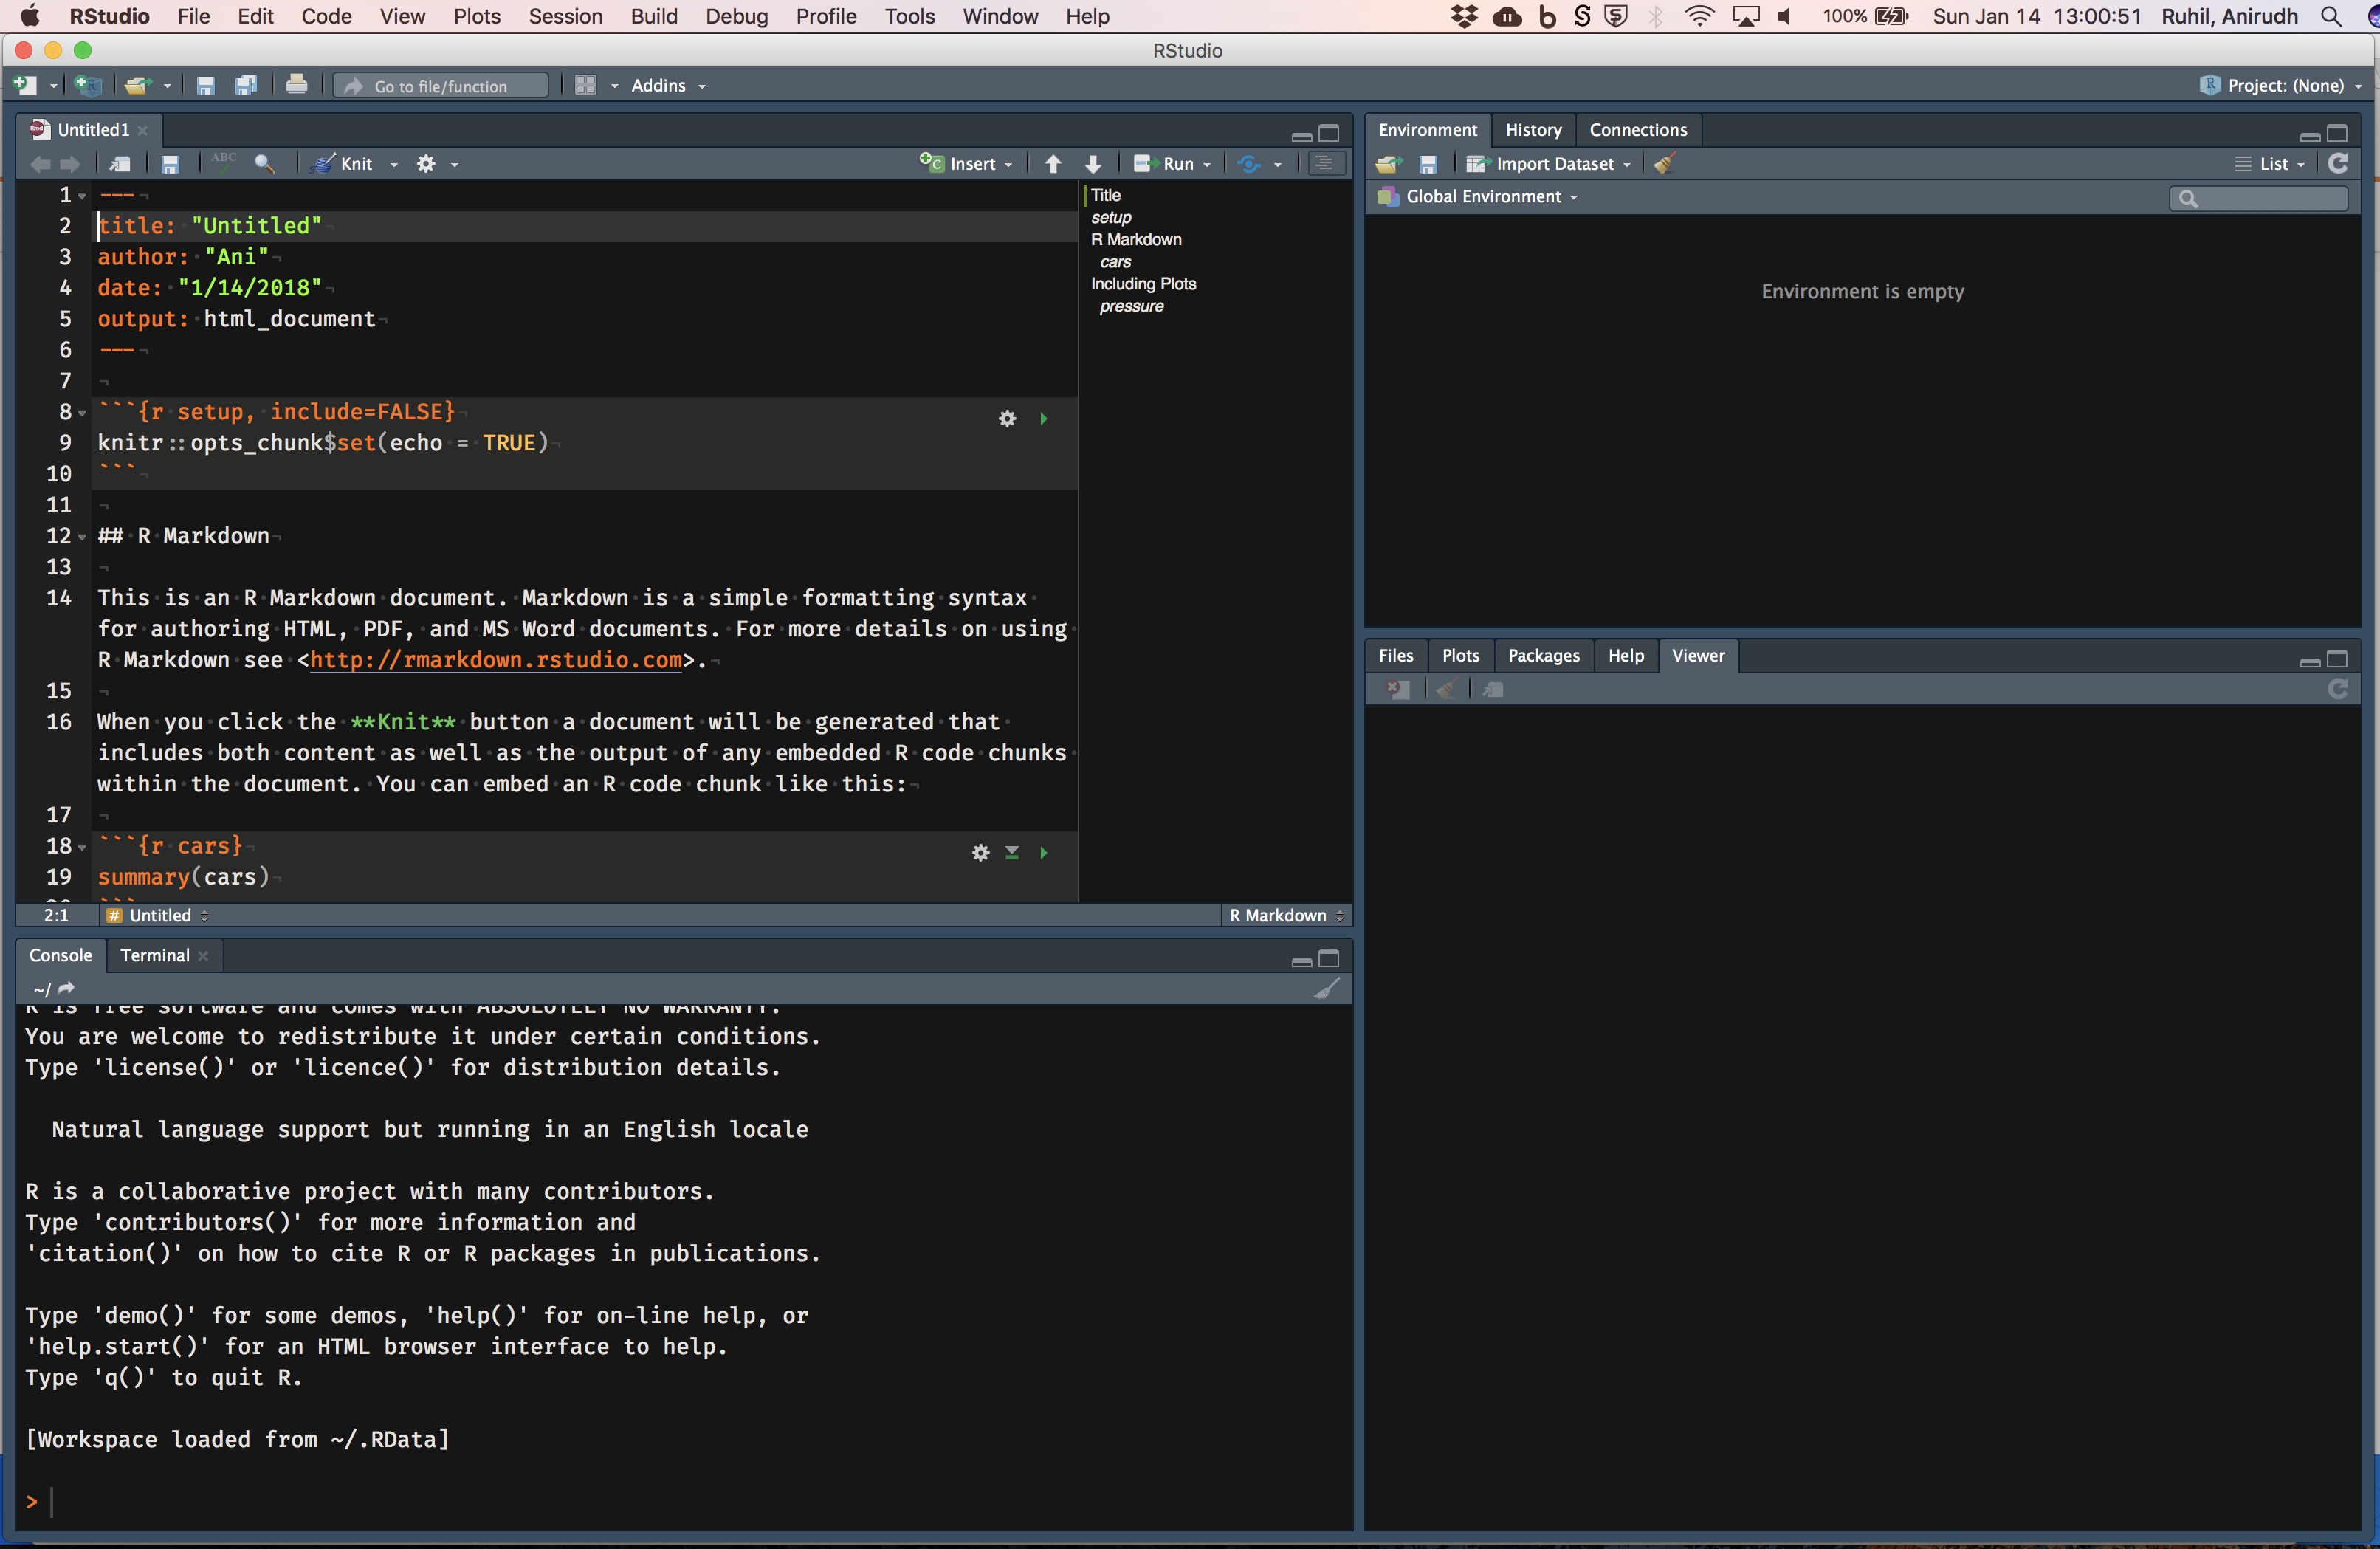This screenshot has height=1549, width=2380.
Task: Check spelling with the ABC icon
Action: (x=223, y=163)
